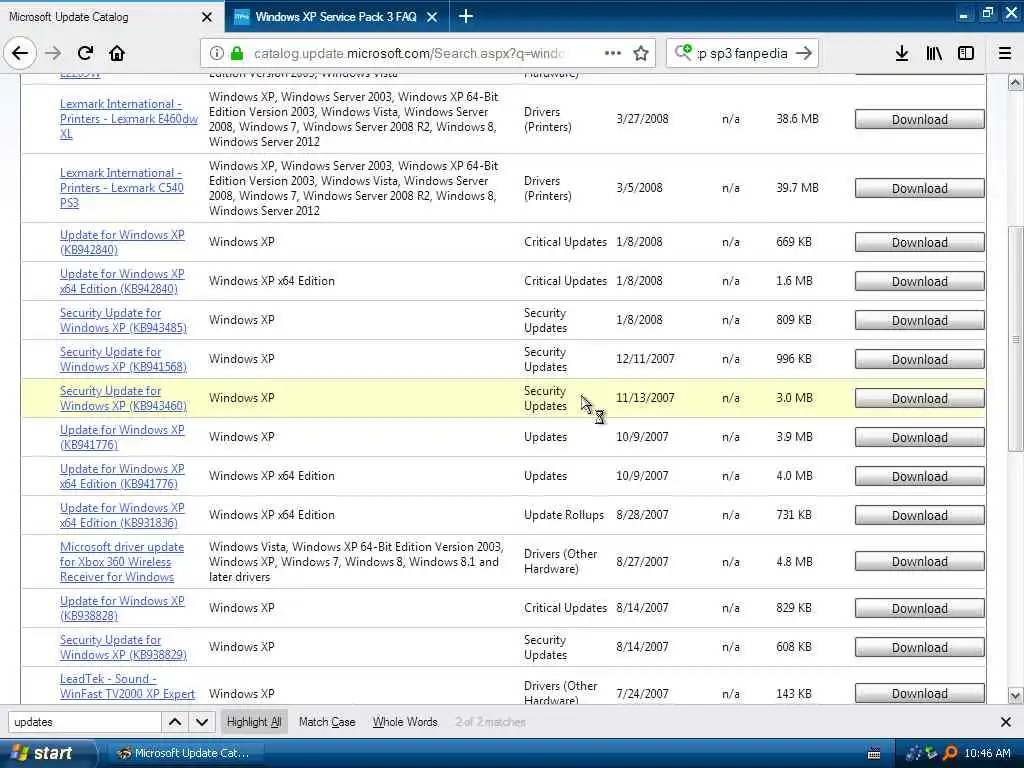1024x768 pixels.
Task: Open the Windows Start menu
Action: coord(44,753)
